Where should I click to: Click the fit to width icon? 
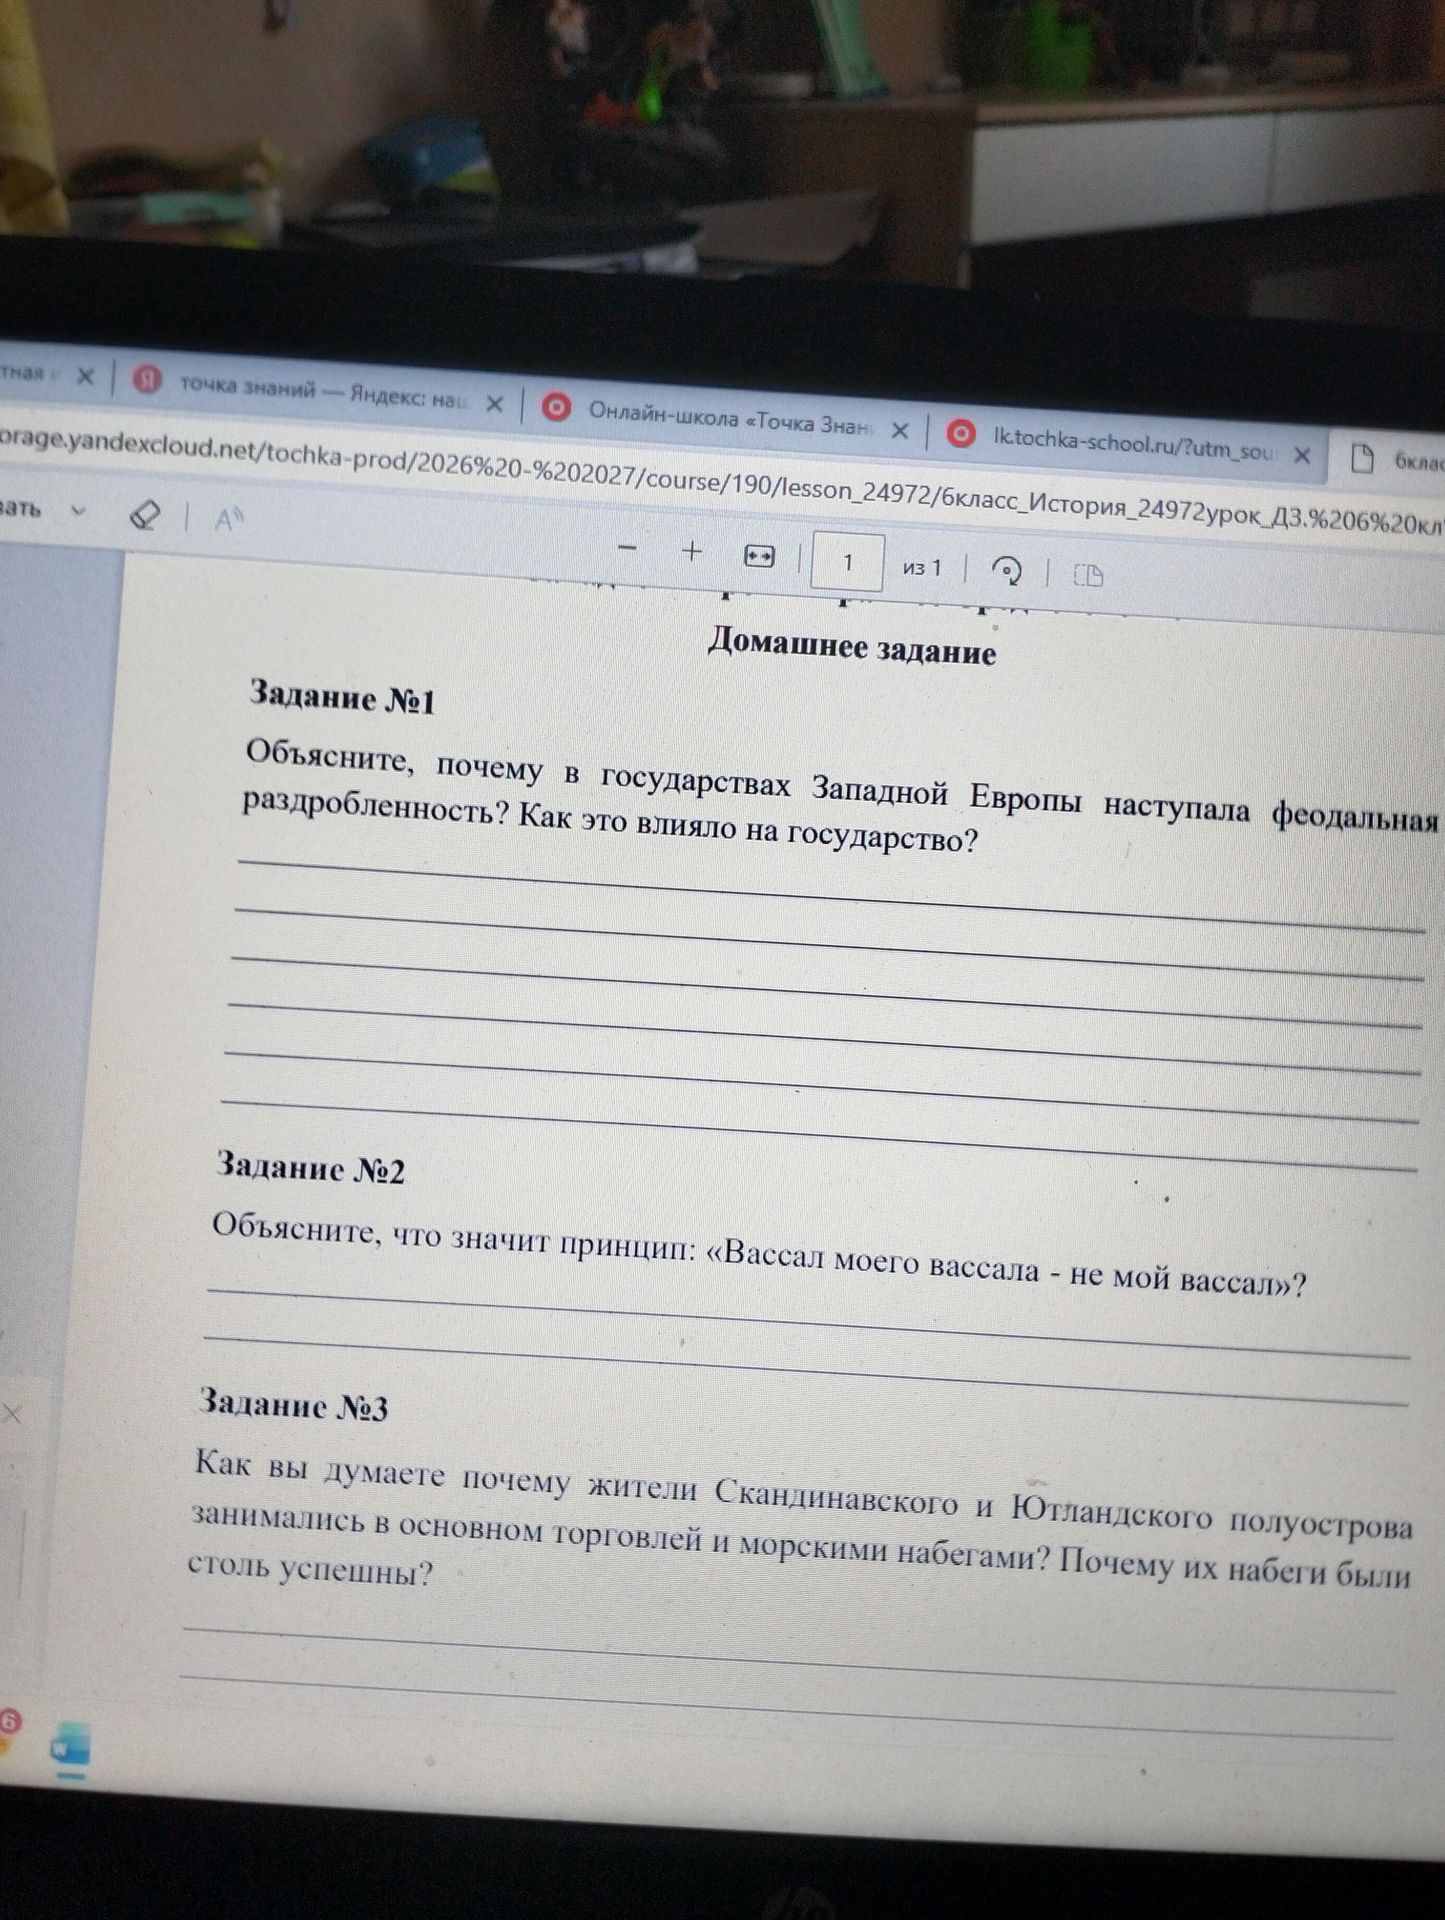coord(759,556)
